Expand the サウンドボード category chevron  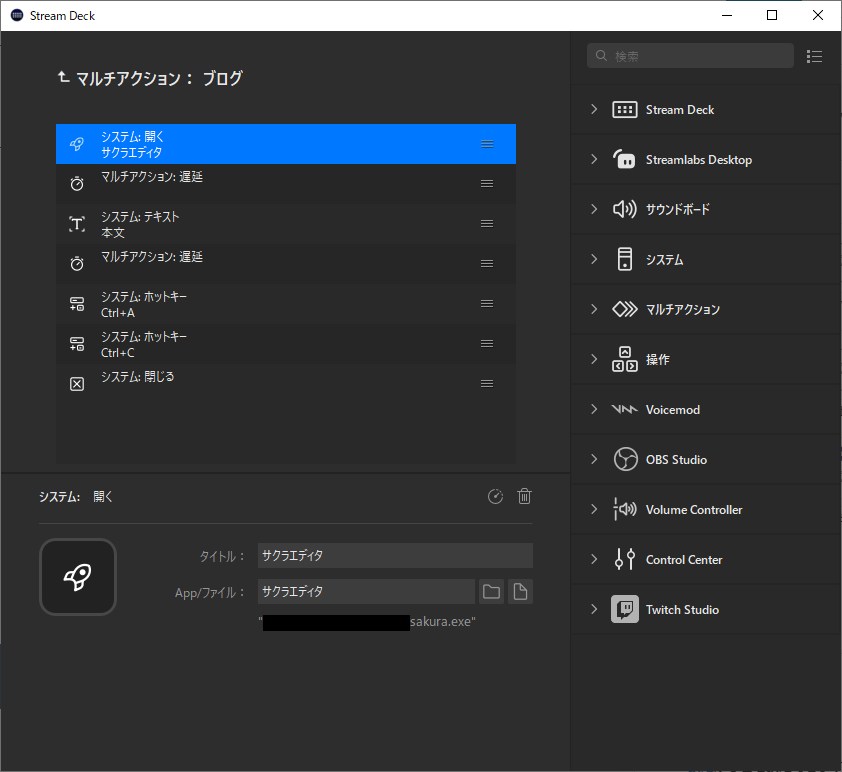(x=594, y=209)
